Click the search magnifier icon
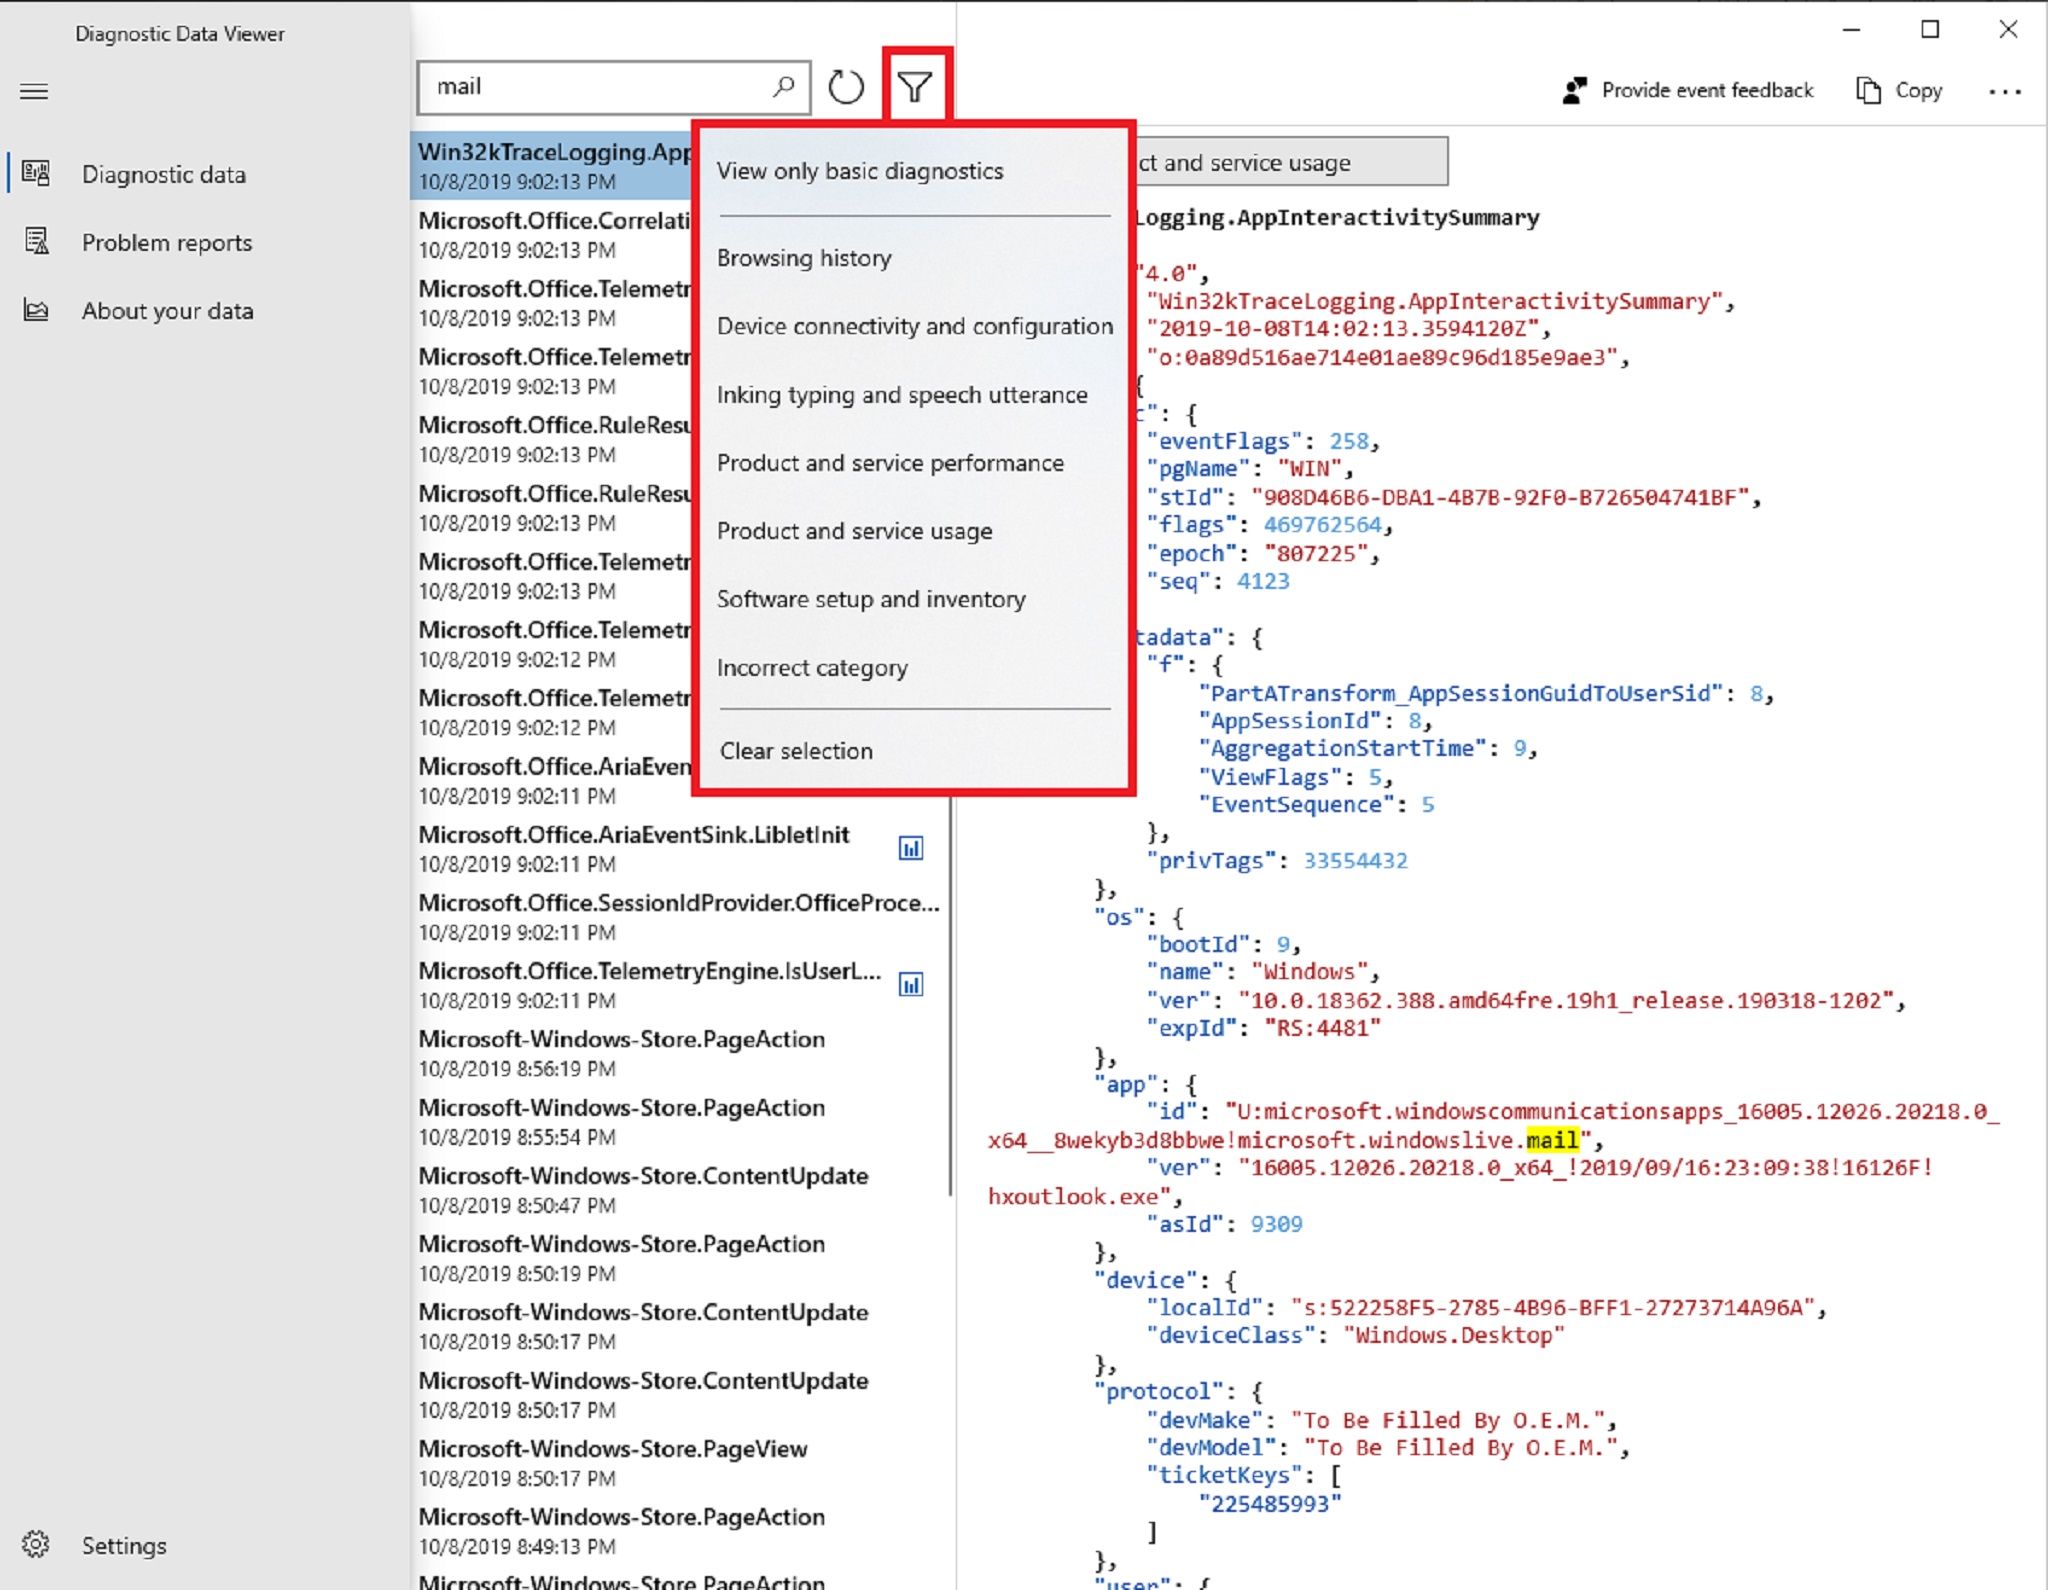 tap(784, 87)
